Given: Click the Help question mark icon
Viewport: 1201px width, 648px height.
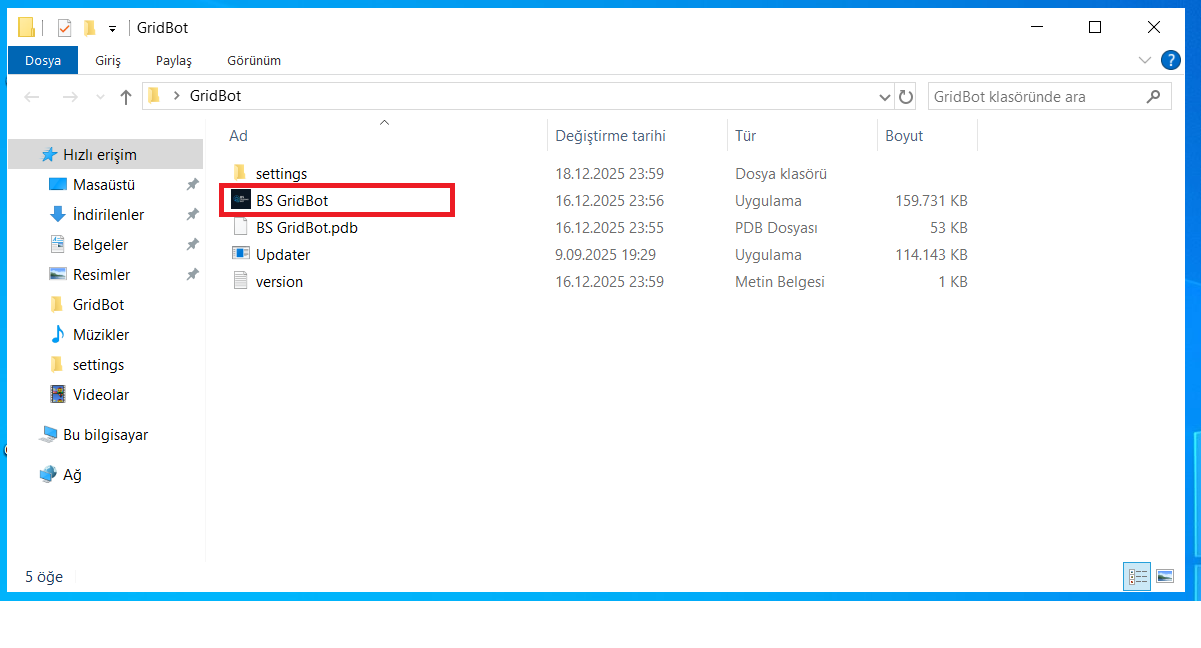Looking at the screenshot, I should click(1170, 60).
